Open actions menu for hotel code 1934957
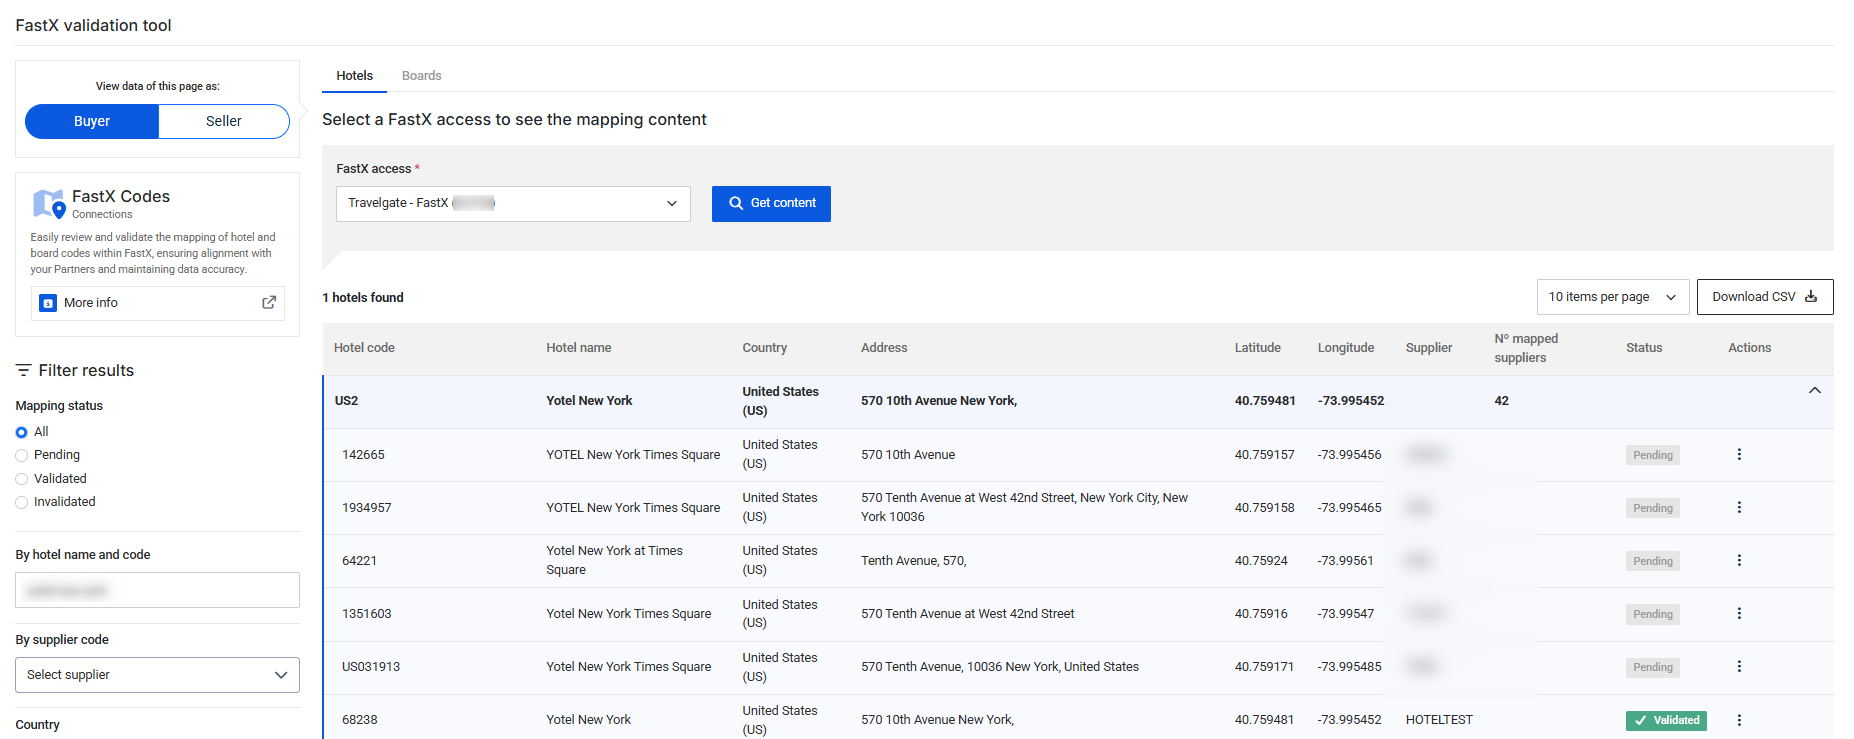Screen dimensions: 1854x739 pos(1739,508)
